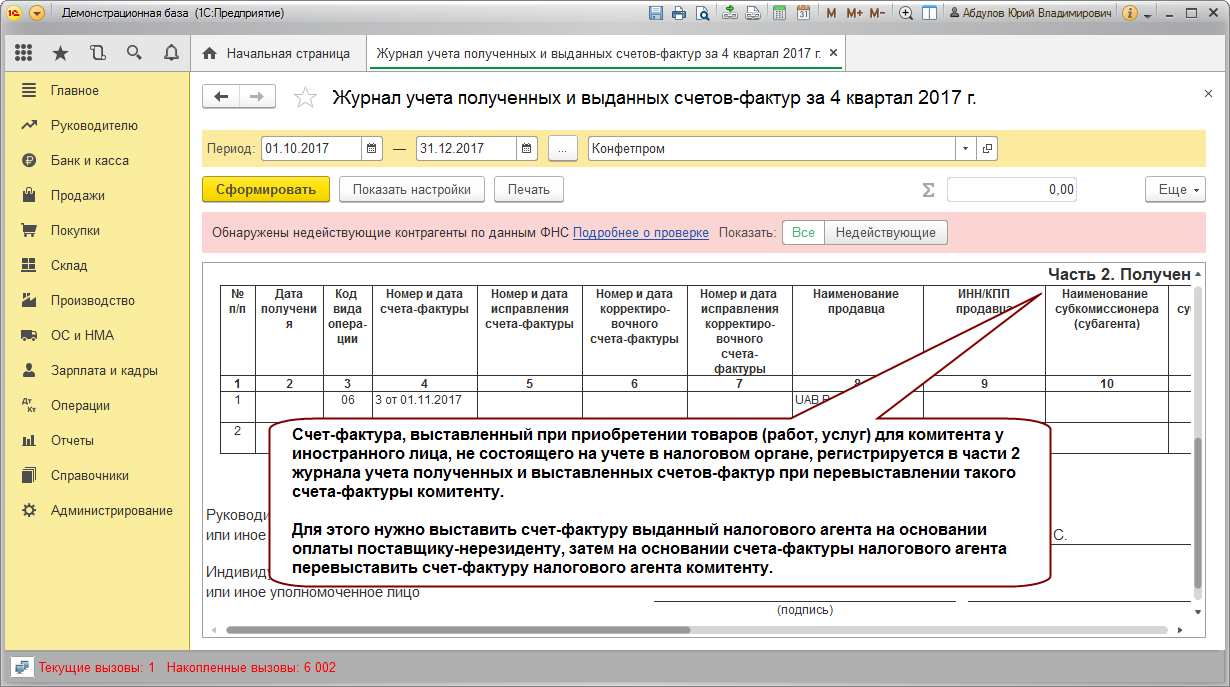Click the period end date field 31.12.2017
This screenshot has width=1230, height=687.
click(x=466, y=148)
